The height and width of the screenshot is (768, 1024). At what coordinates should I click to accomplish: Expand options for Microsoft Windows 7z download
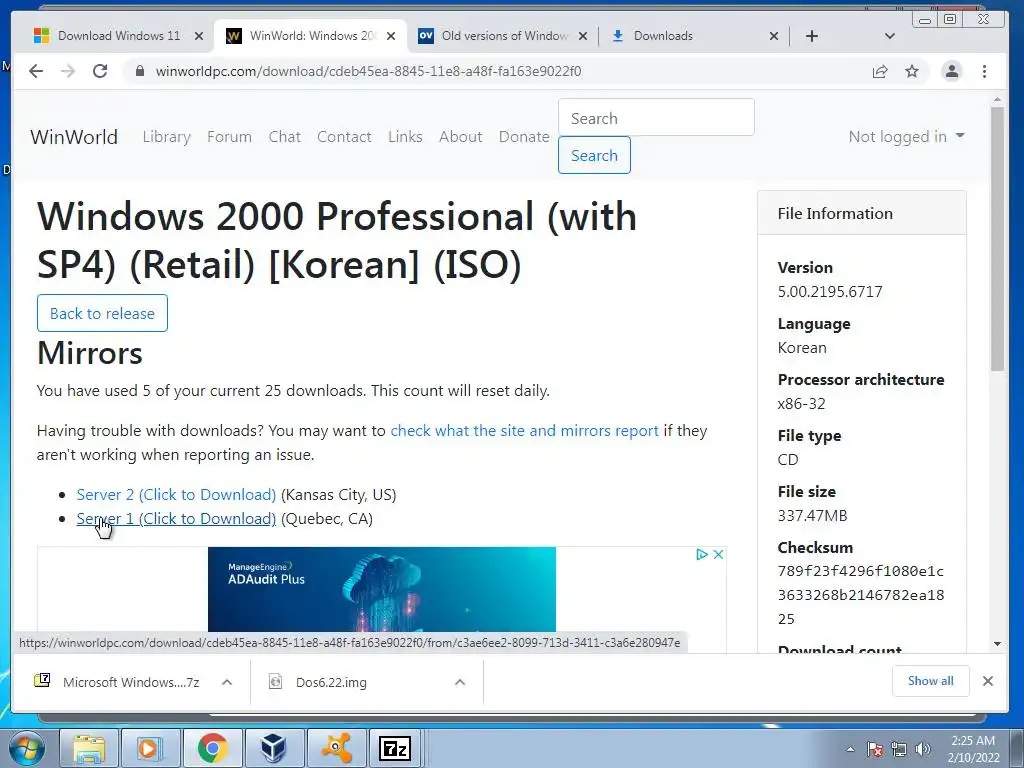pyautogui.click(x=227, y=682)
